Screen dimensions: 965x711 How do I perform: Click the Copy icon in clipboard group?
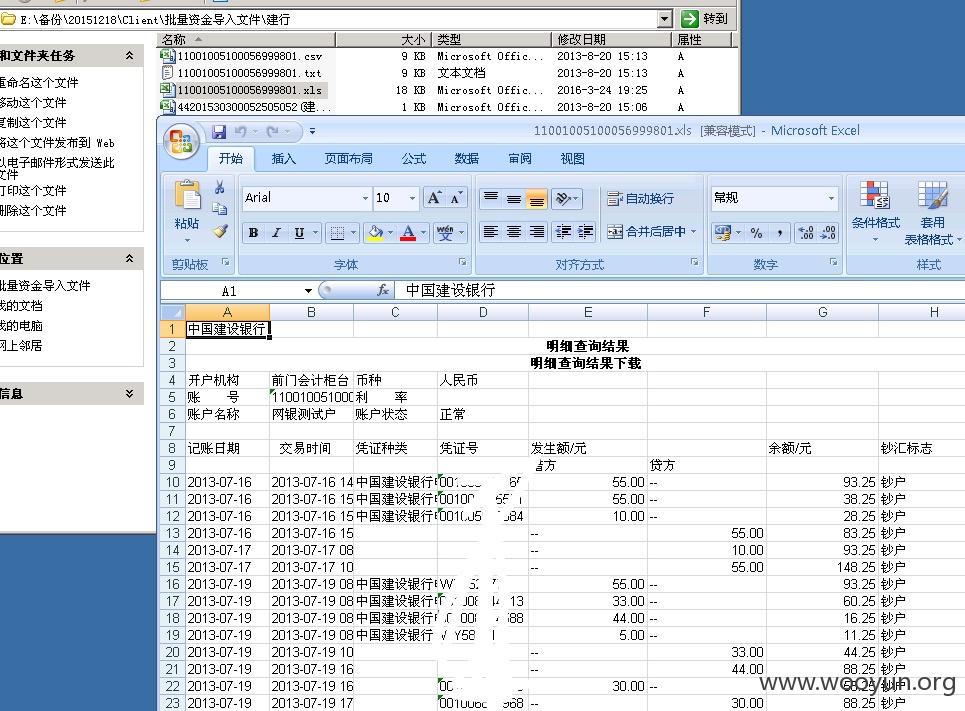coord(220,209)
